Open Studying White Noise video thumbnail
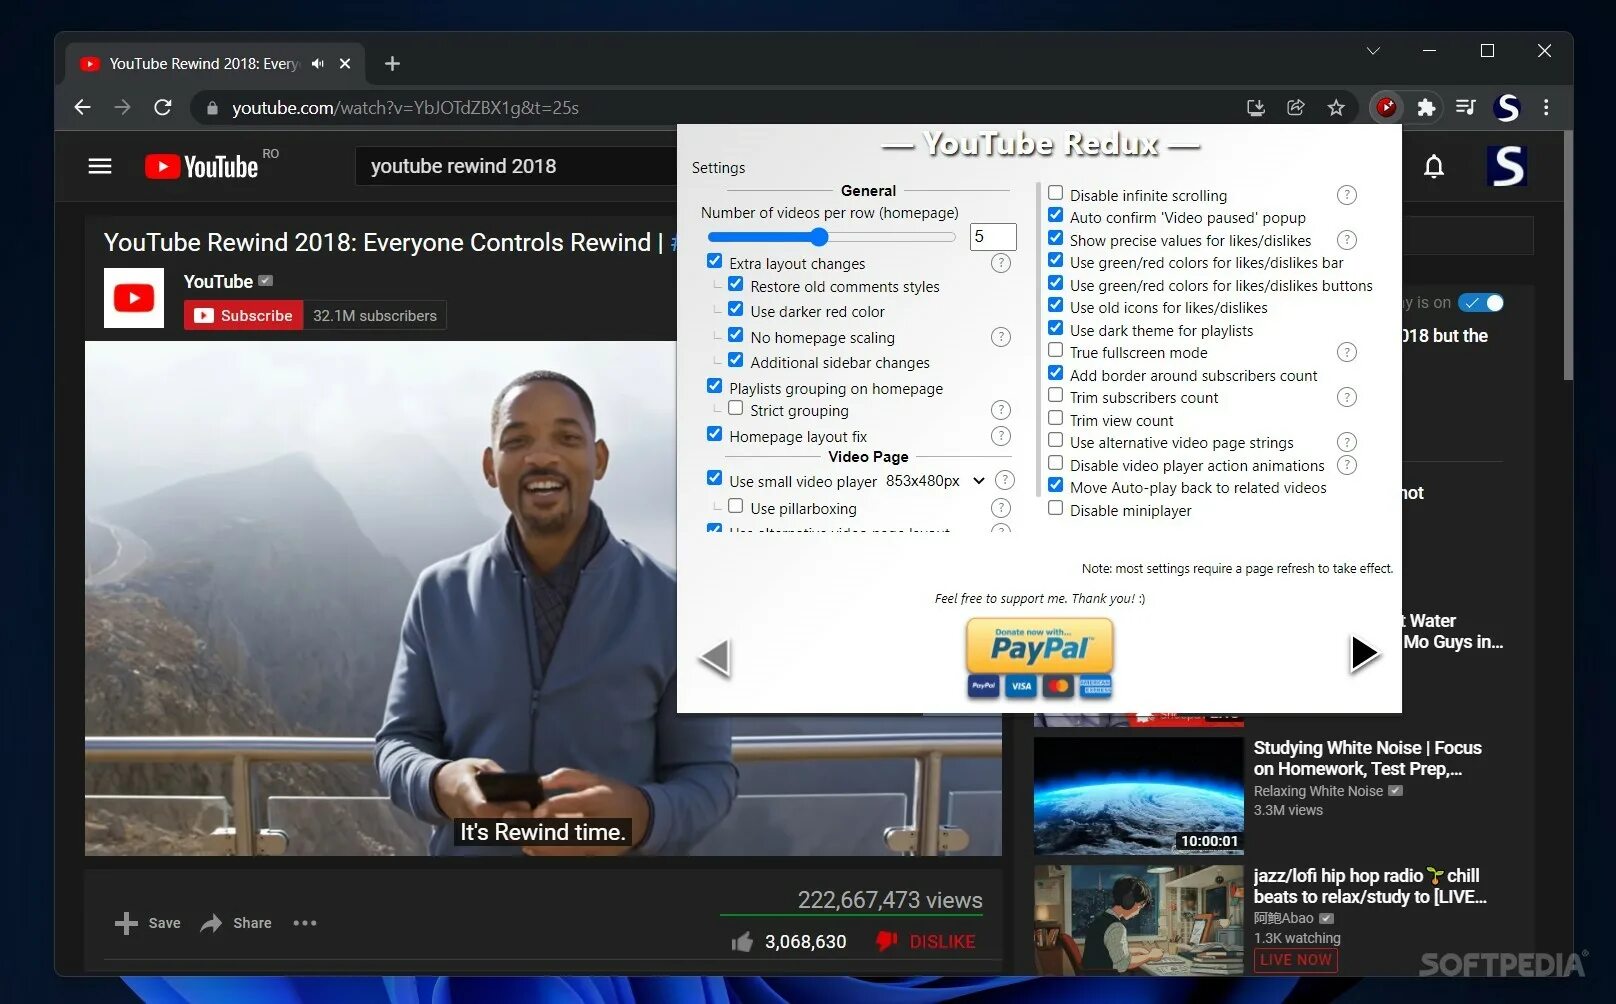Image resolution: width=1616 pixels, height=1004 pixels. coord(1139,795)
